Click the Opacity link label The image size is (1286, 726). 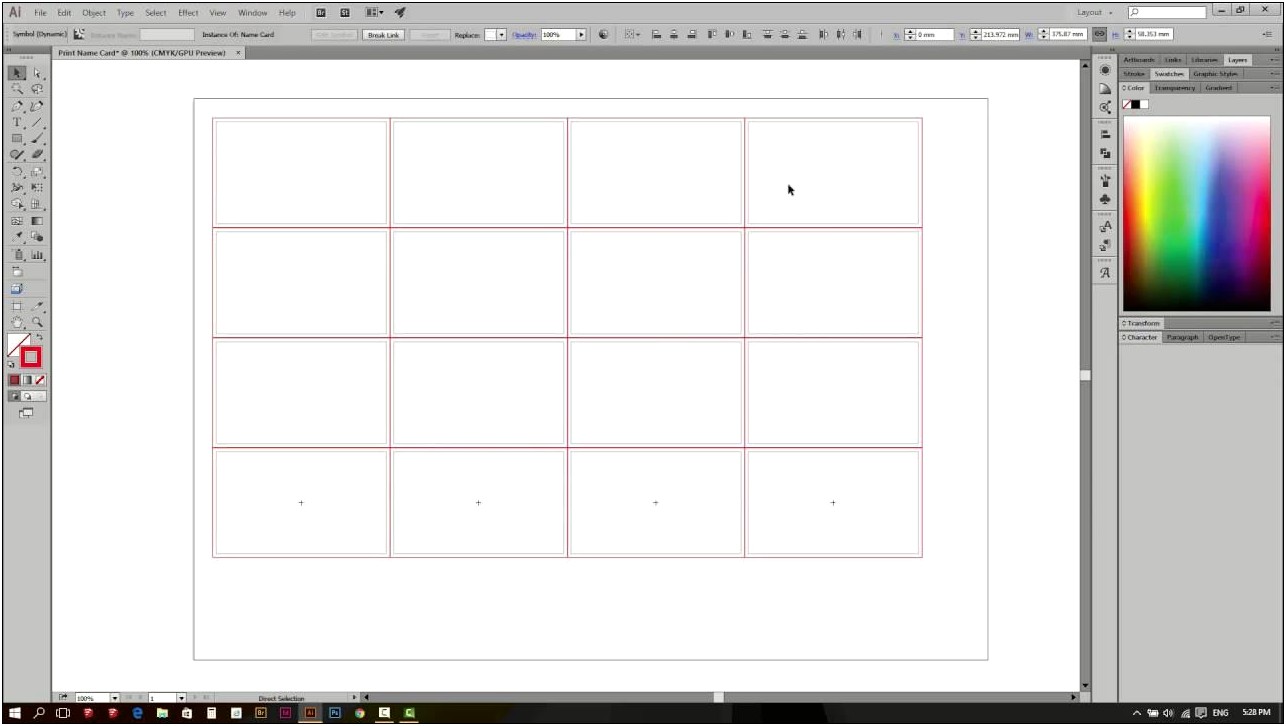click(x=524, y=34)
